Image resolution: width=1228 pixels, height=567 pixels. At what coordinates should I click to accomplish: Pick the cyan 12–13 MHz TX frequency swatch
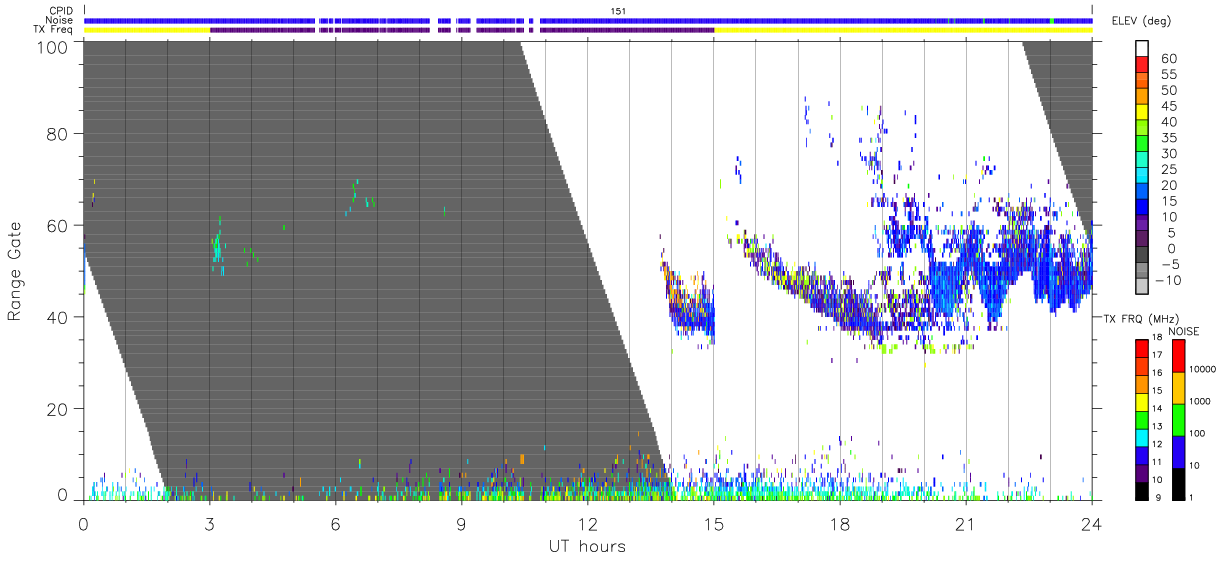click(x=1142, y=436)
